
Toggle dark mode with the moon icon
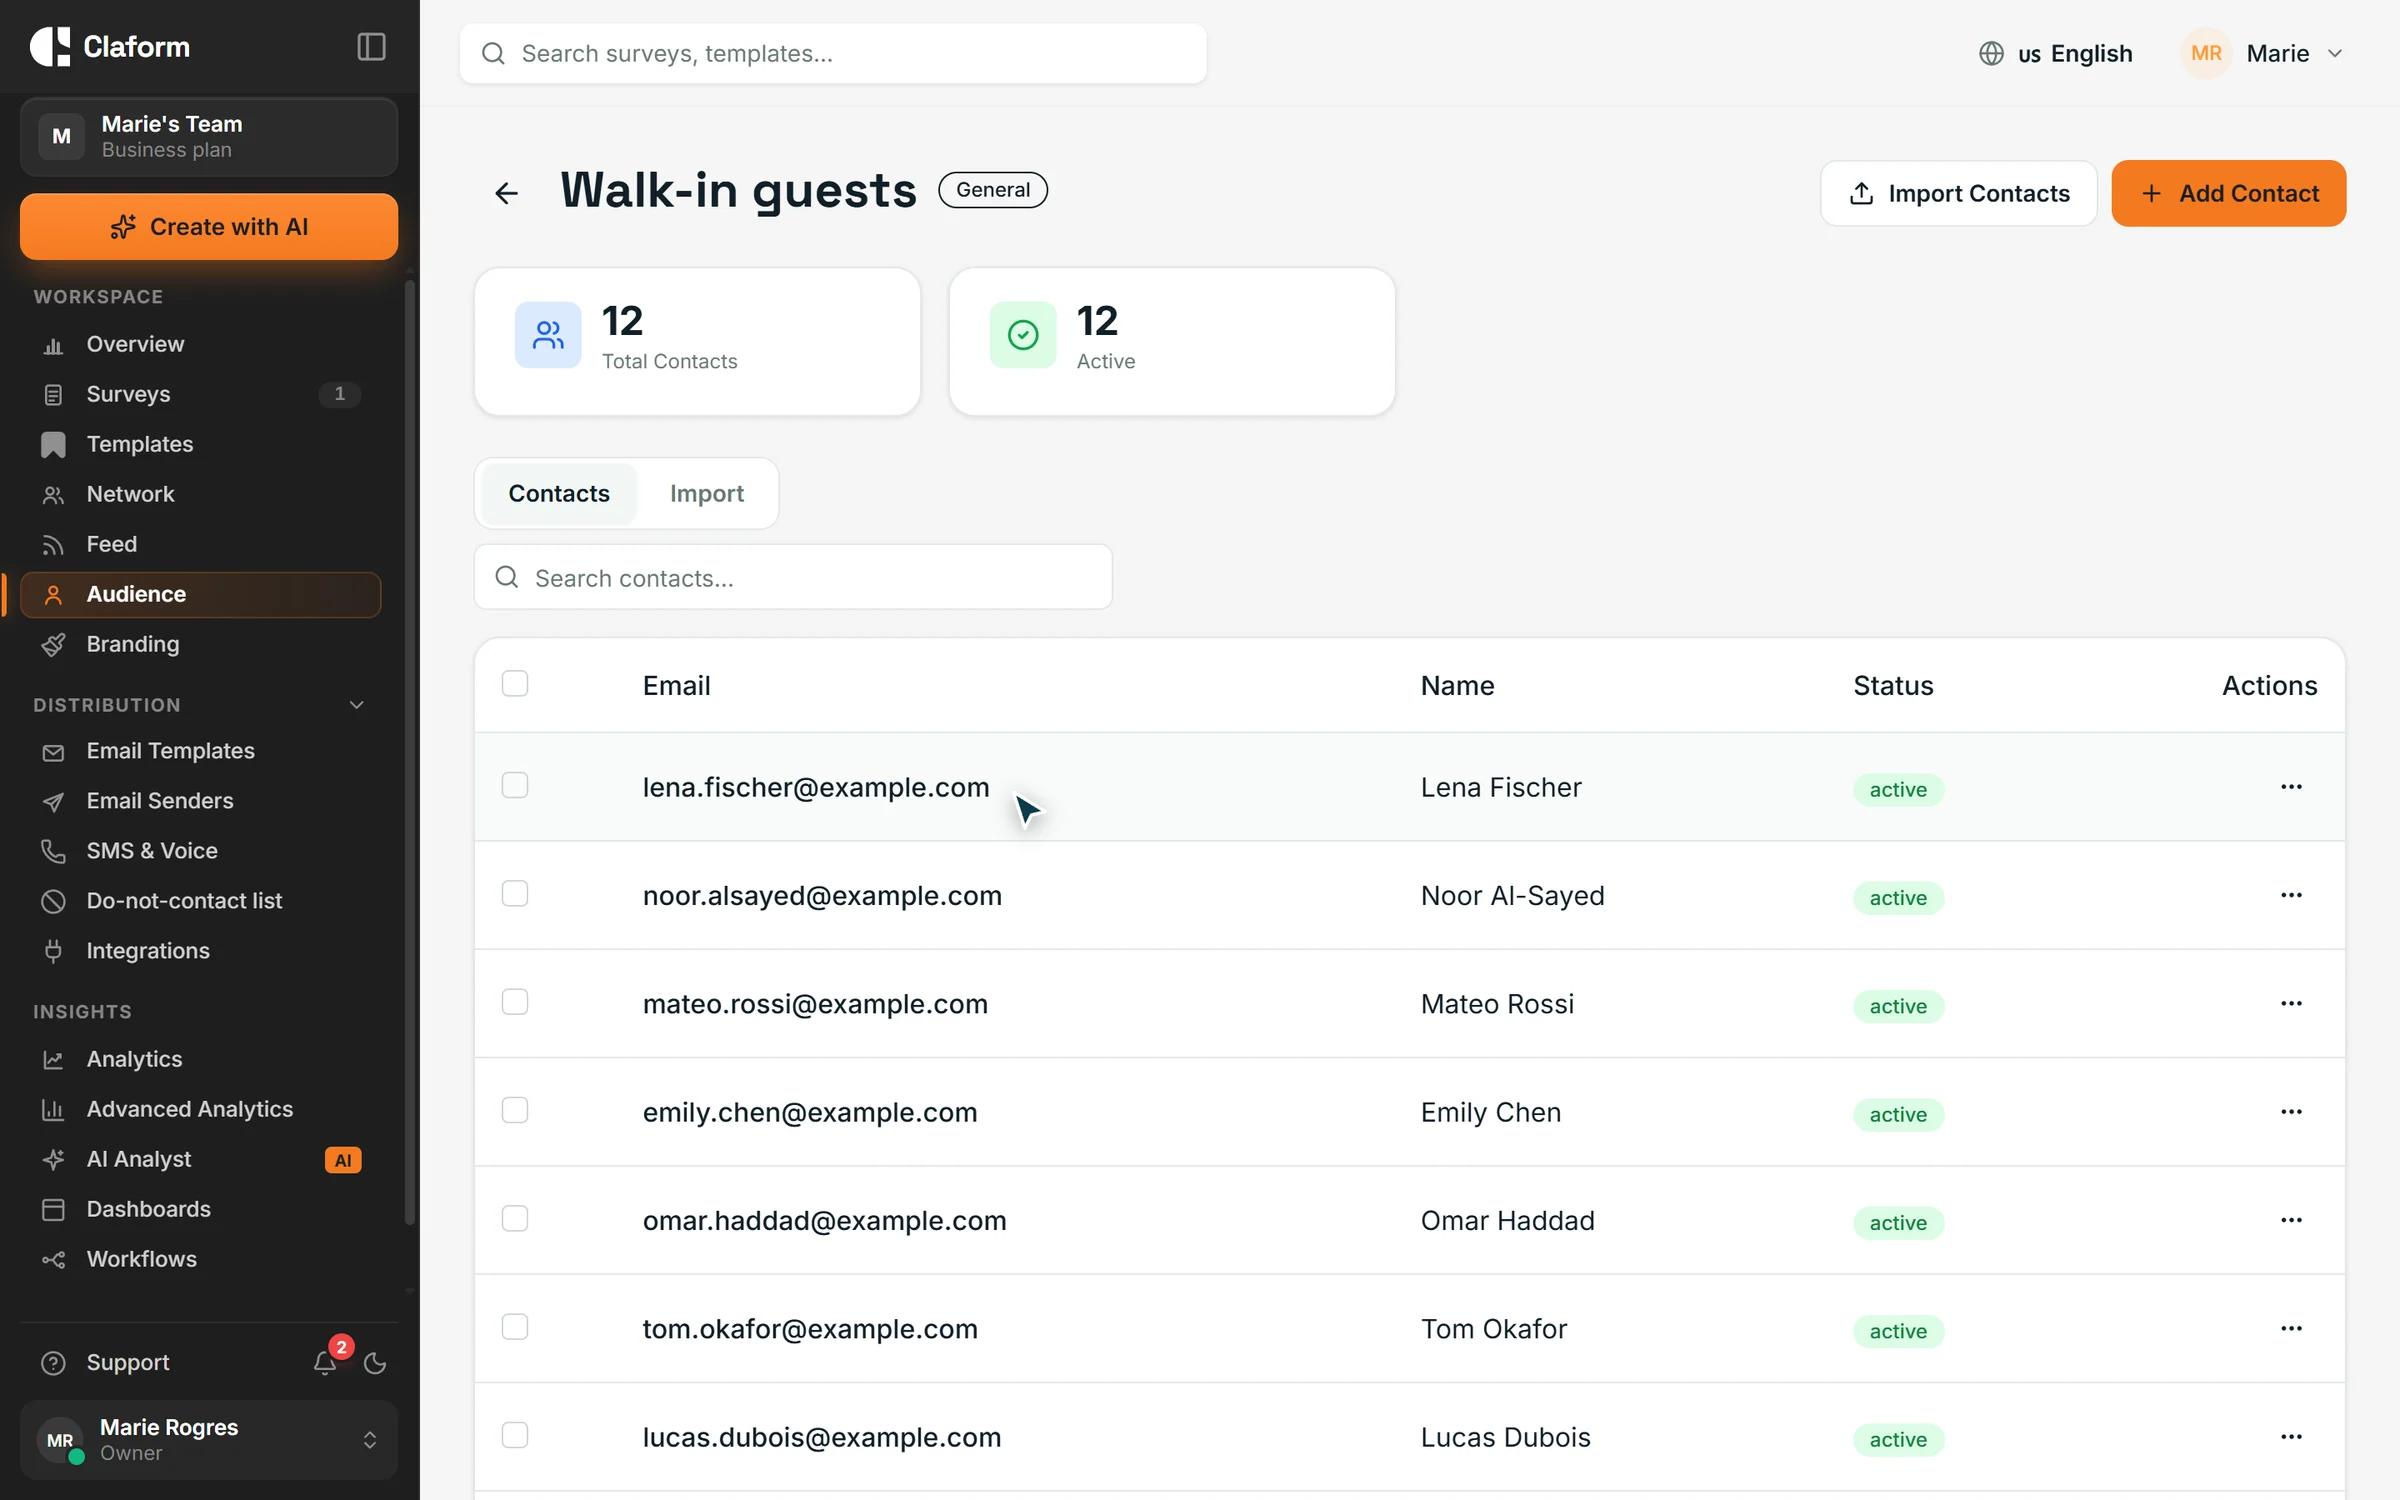pos(375,1363)
